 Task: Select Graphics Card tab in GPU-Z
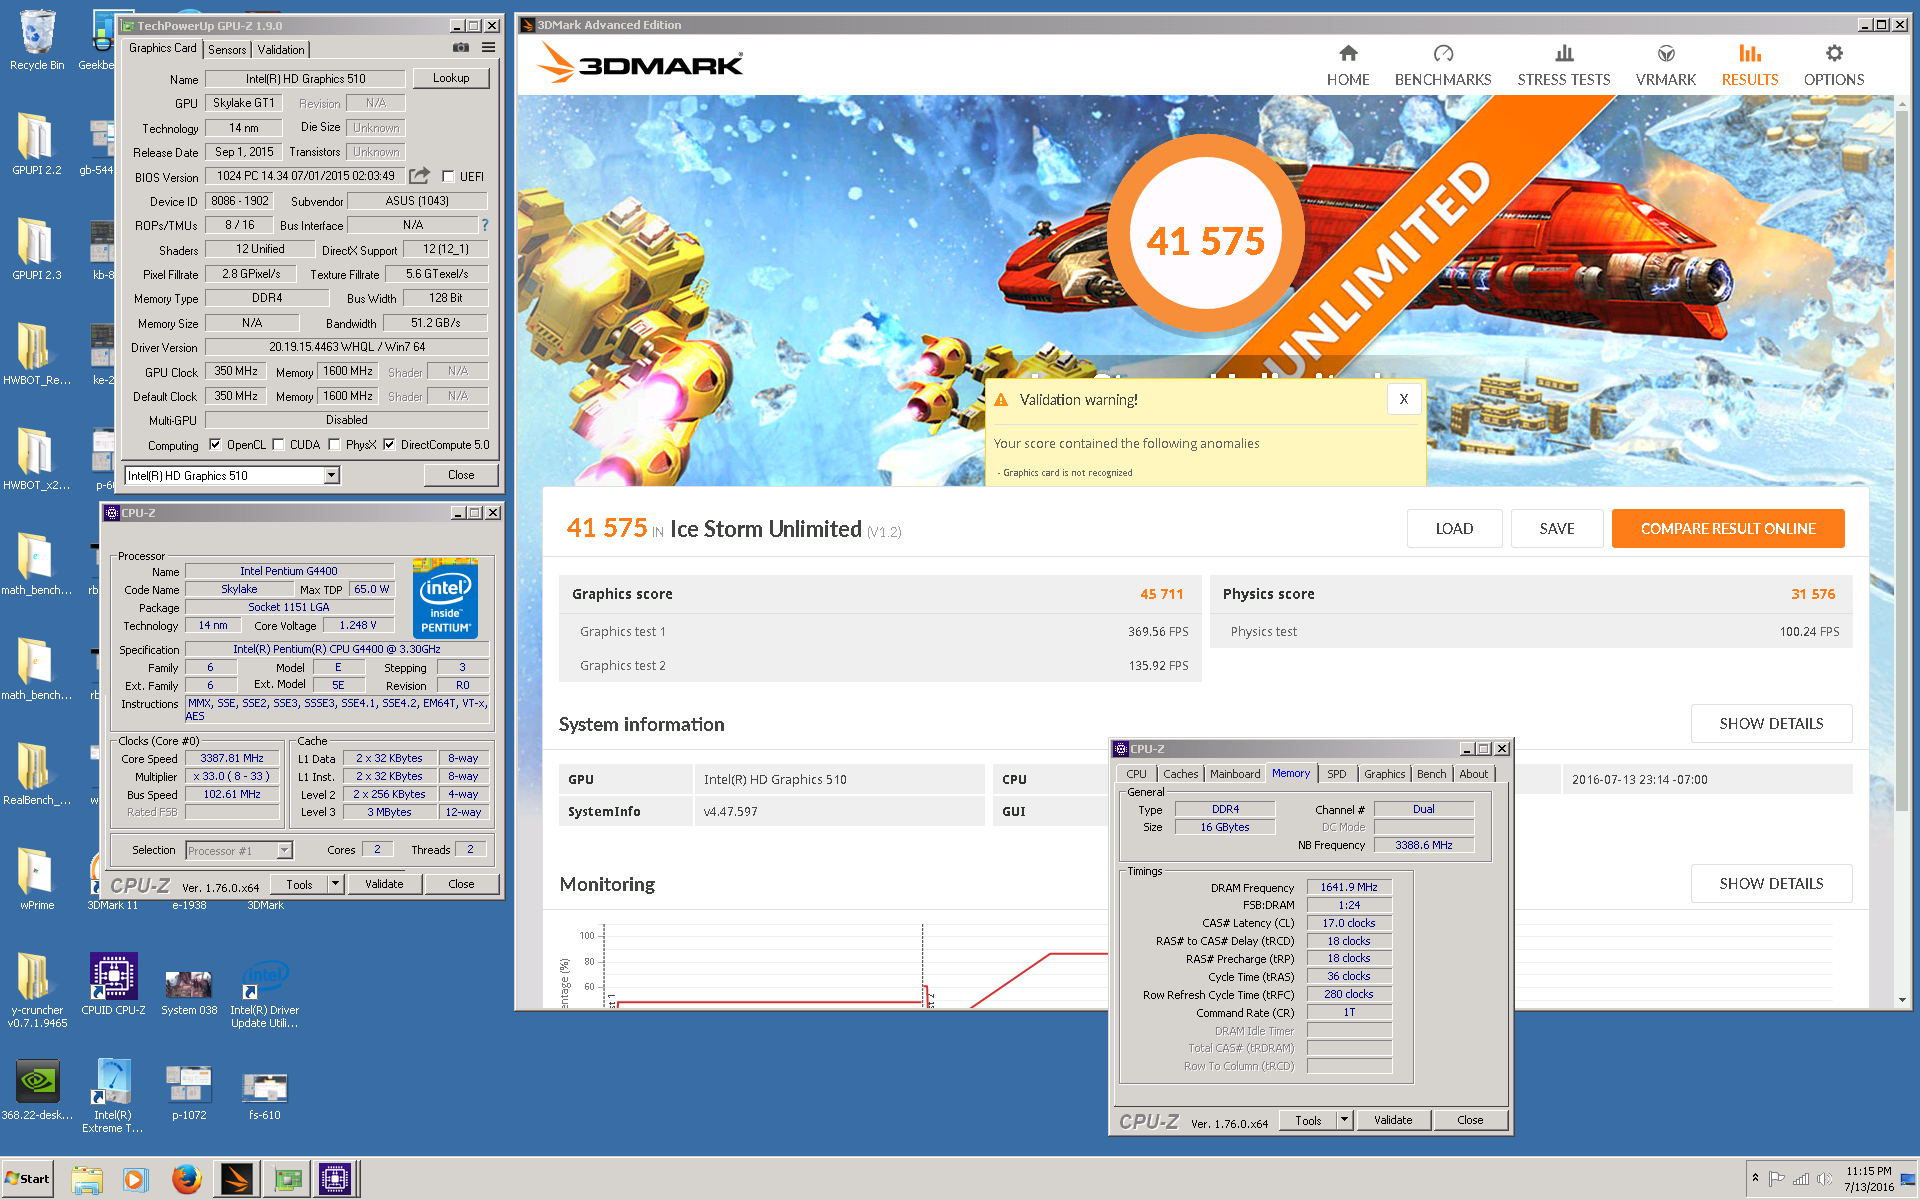tap(163, 48)
